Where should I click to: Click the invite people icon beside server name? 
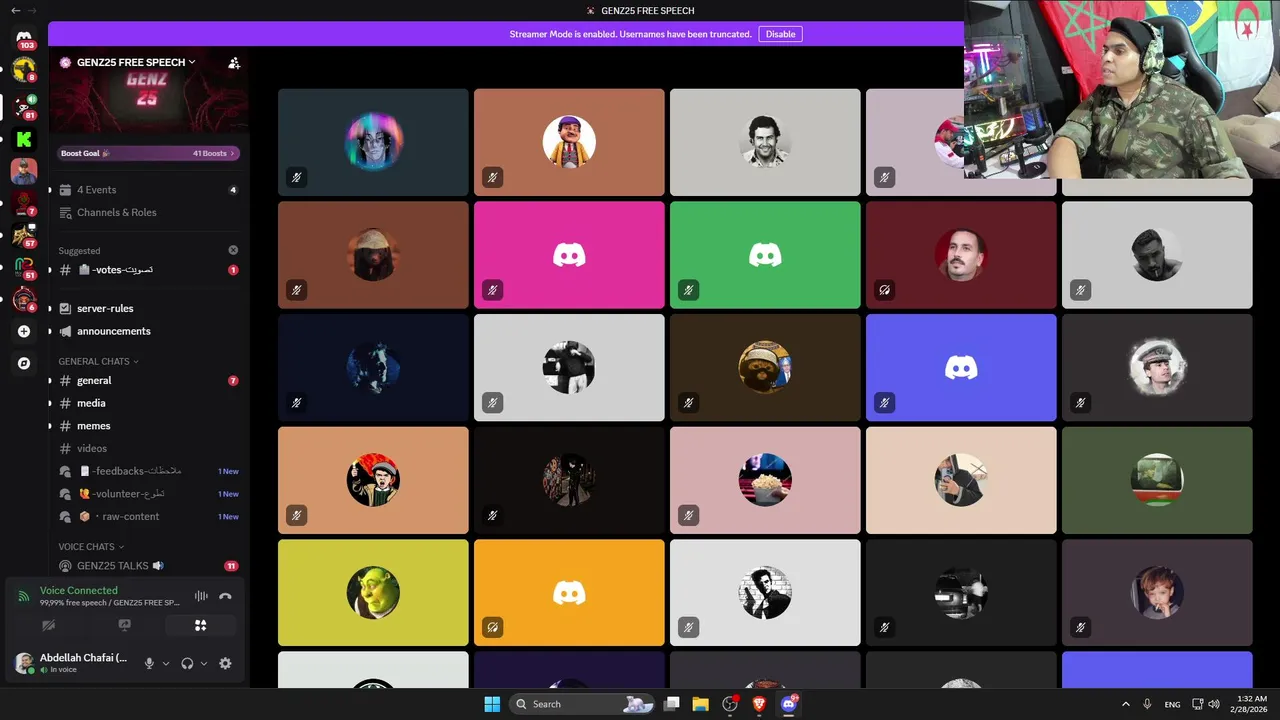tap(234, 62)
